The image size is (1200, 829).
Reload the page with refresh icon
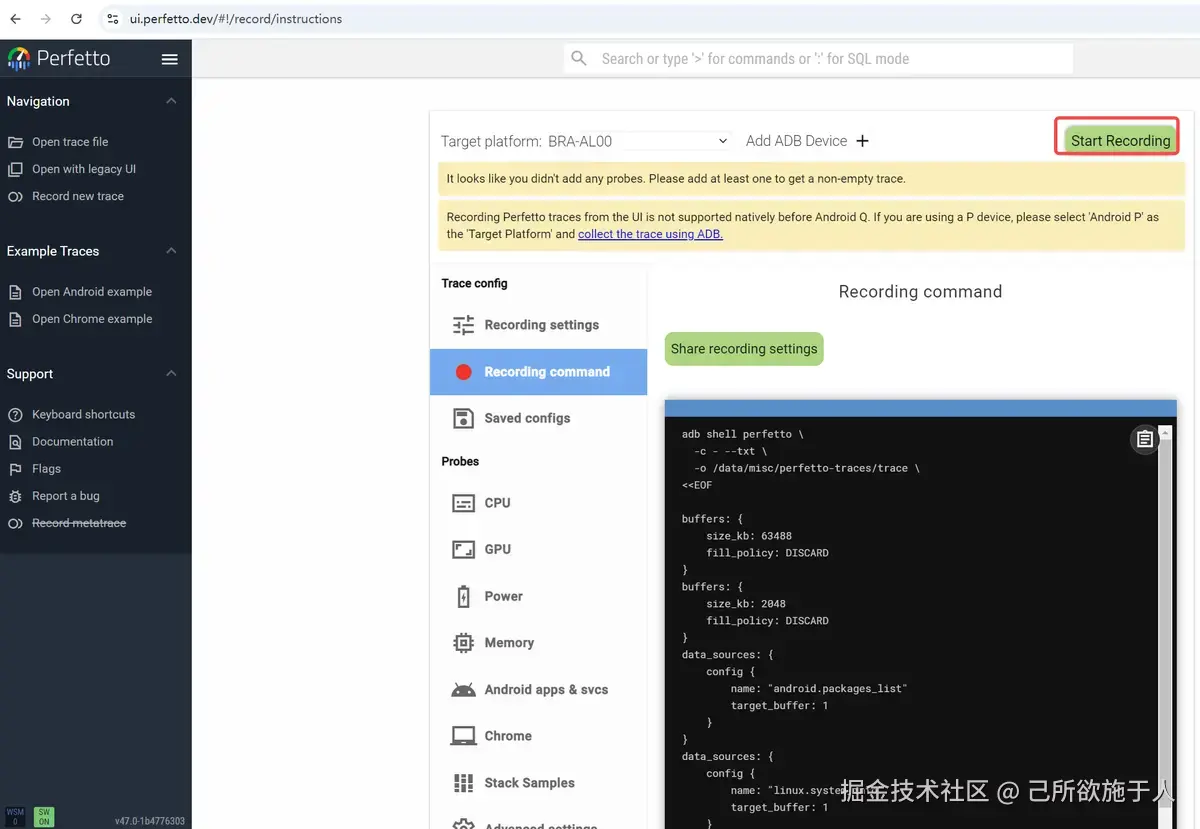77,18
